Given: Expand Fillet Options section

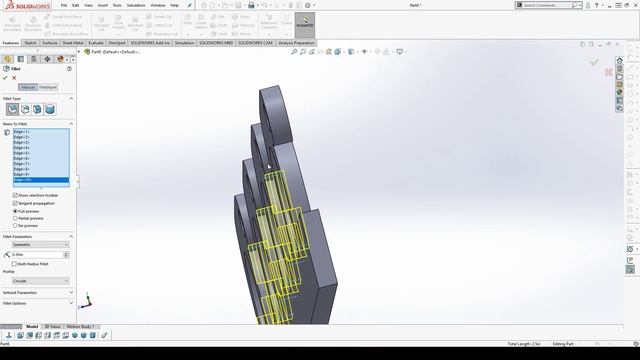Looking at the screenshot, I should pos(71,303).
